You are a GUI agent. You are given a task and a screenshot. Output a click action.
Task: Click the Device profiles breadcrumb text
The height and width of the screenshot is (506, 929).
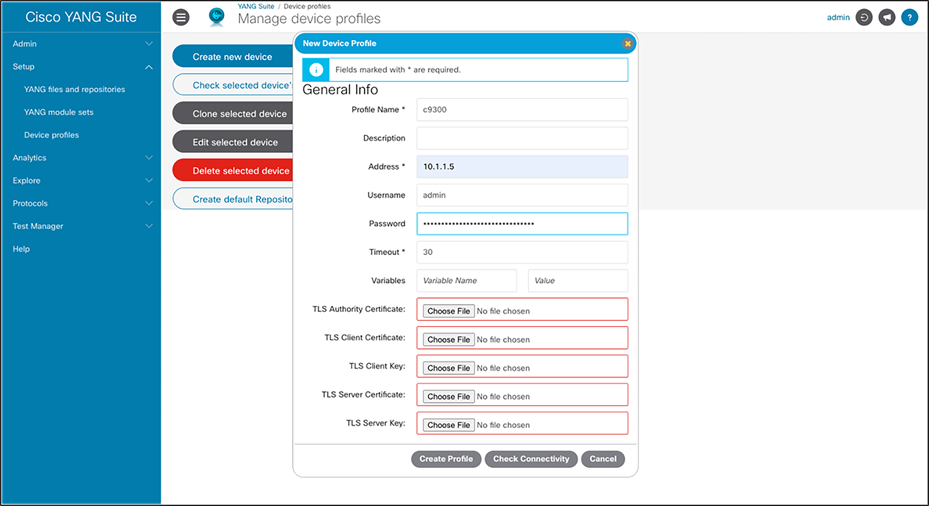click(x=307, y=7)
